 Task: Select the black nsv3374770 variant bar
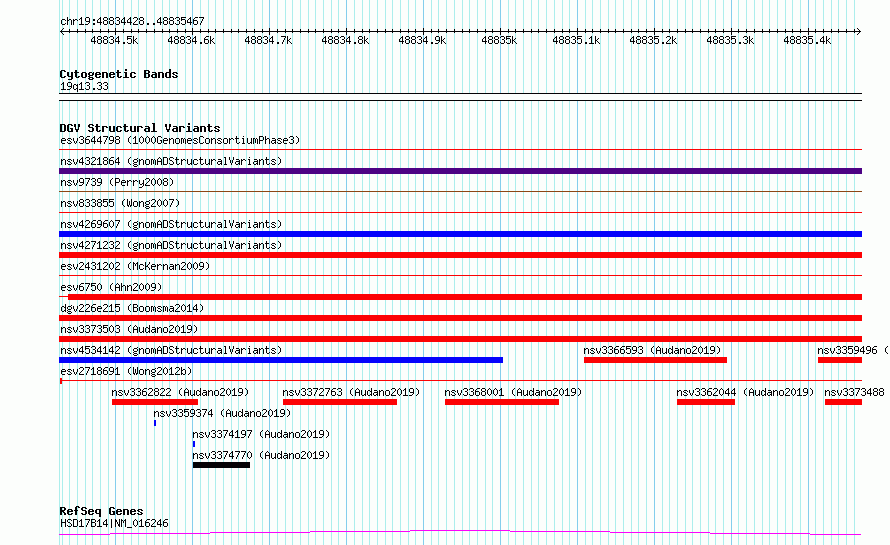tap(221, 465)
